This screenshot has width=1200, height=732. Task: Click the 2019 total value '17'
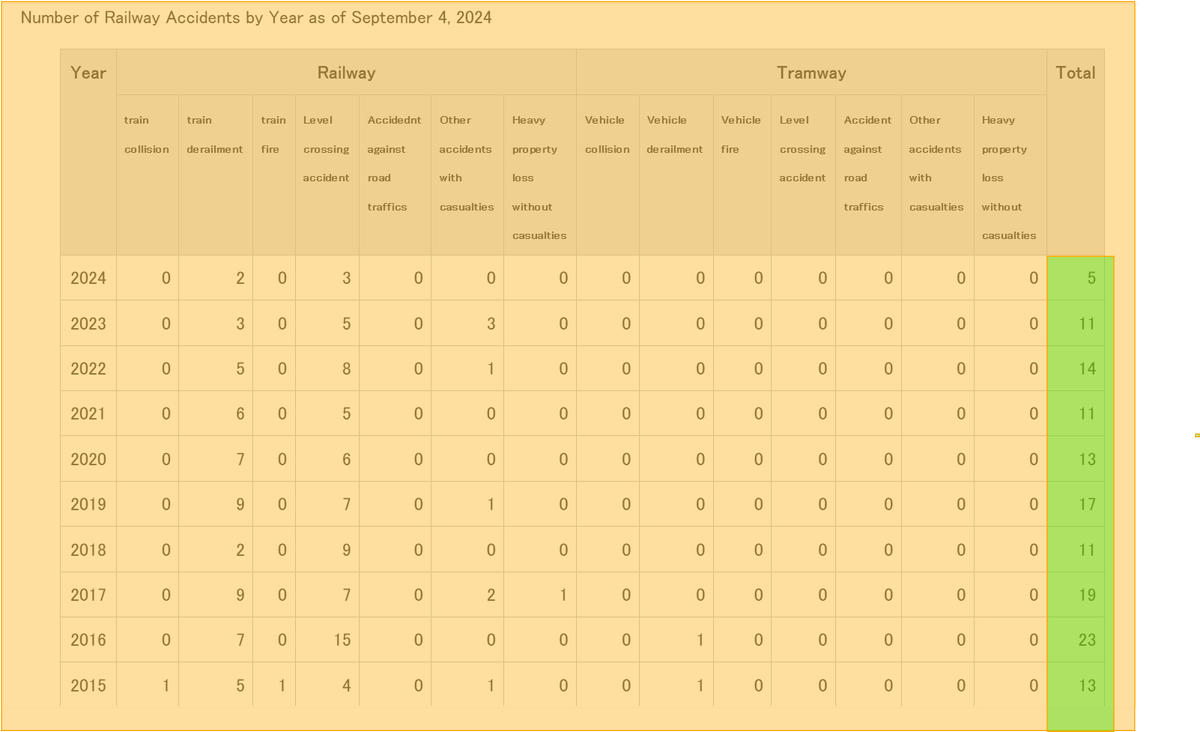tap(1087, 505)
